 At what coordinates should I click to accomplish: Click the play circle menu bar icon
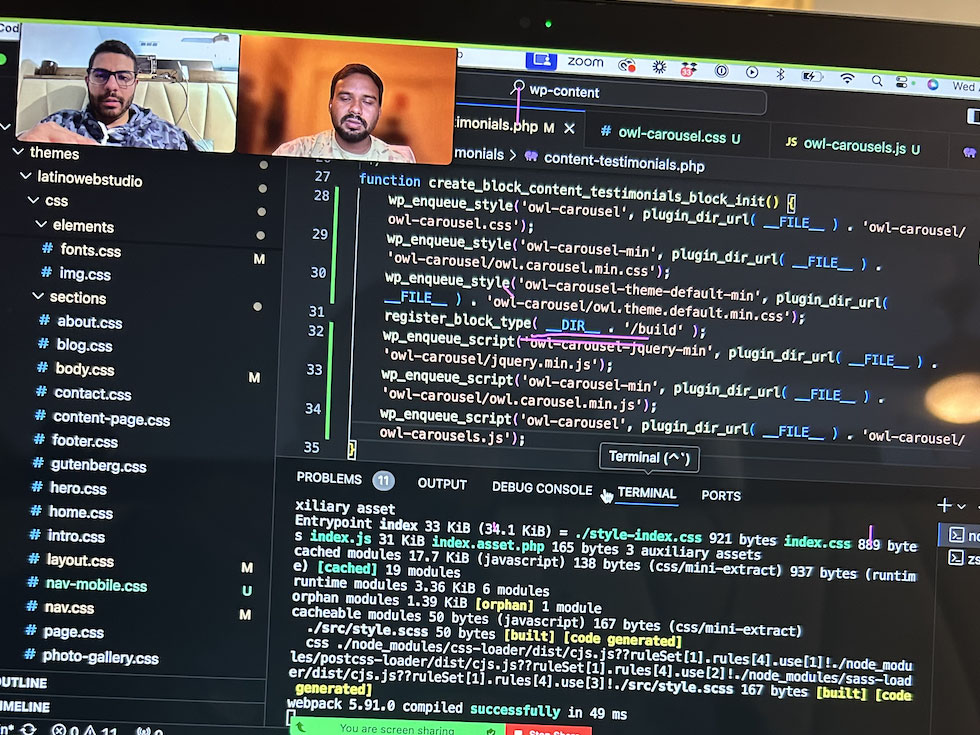(x=752, y=72)
